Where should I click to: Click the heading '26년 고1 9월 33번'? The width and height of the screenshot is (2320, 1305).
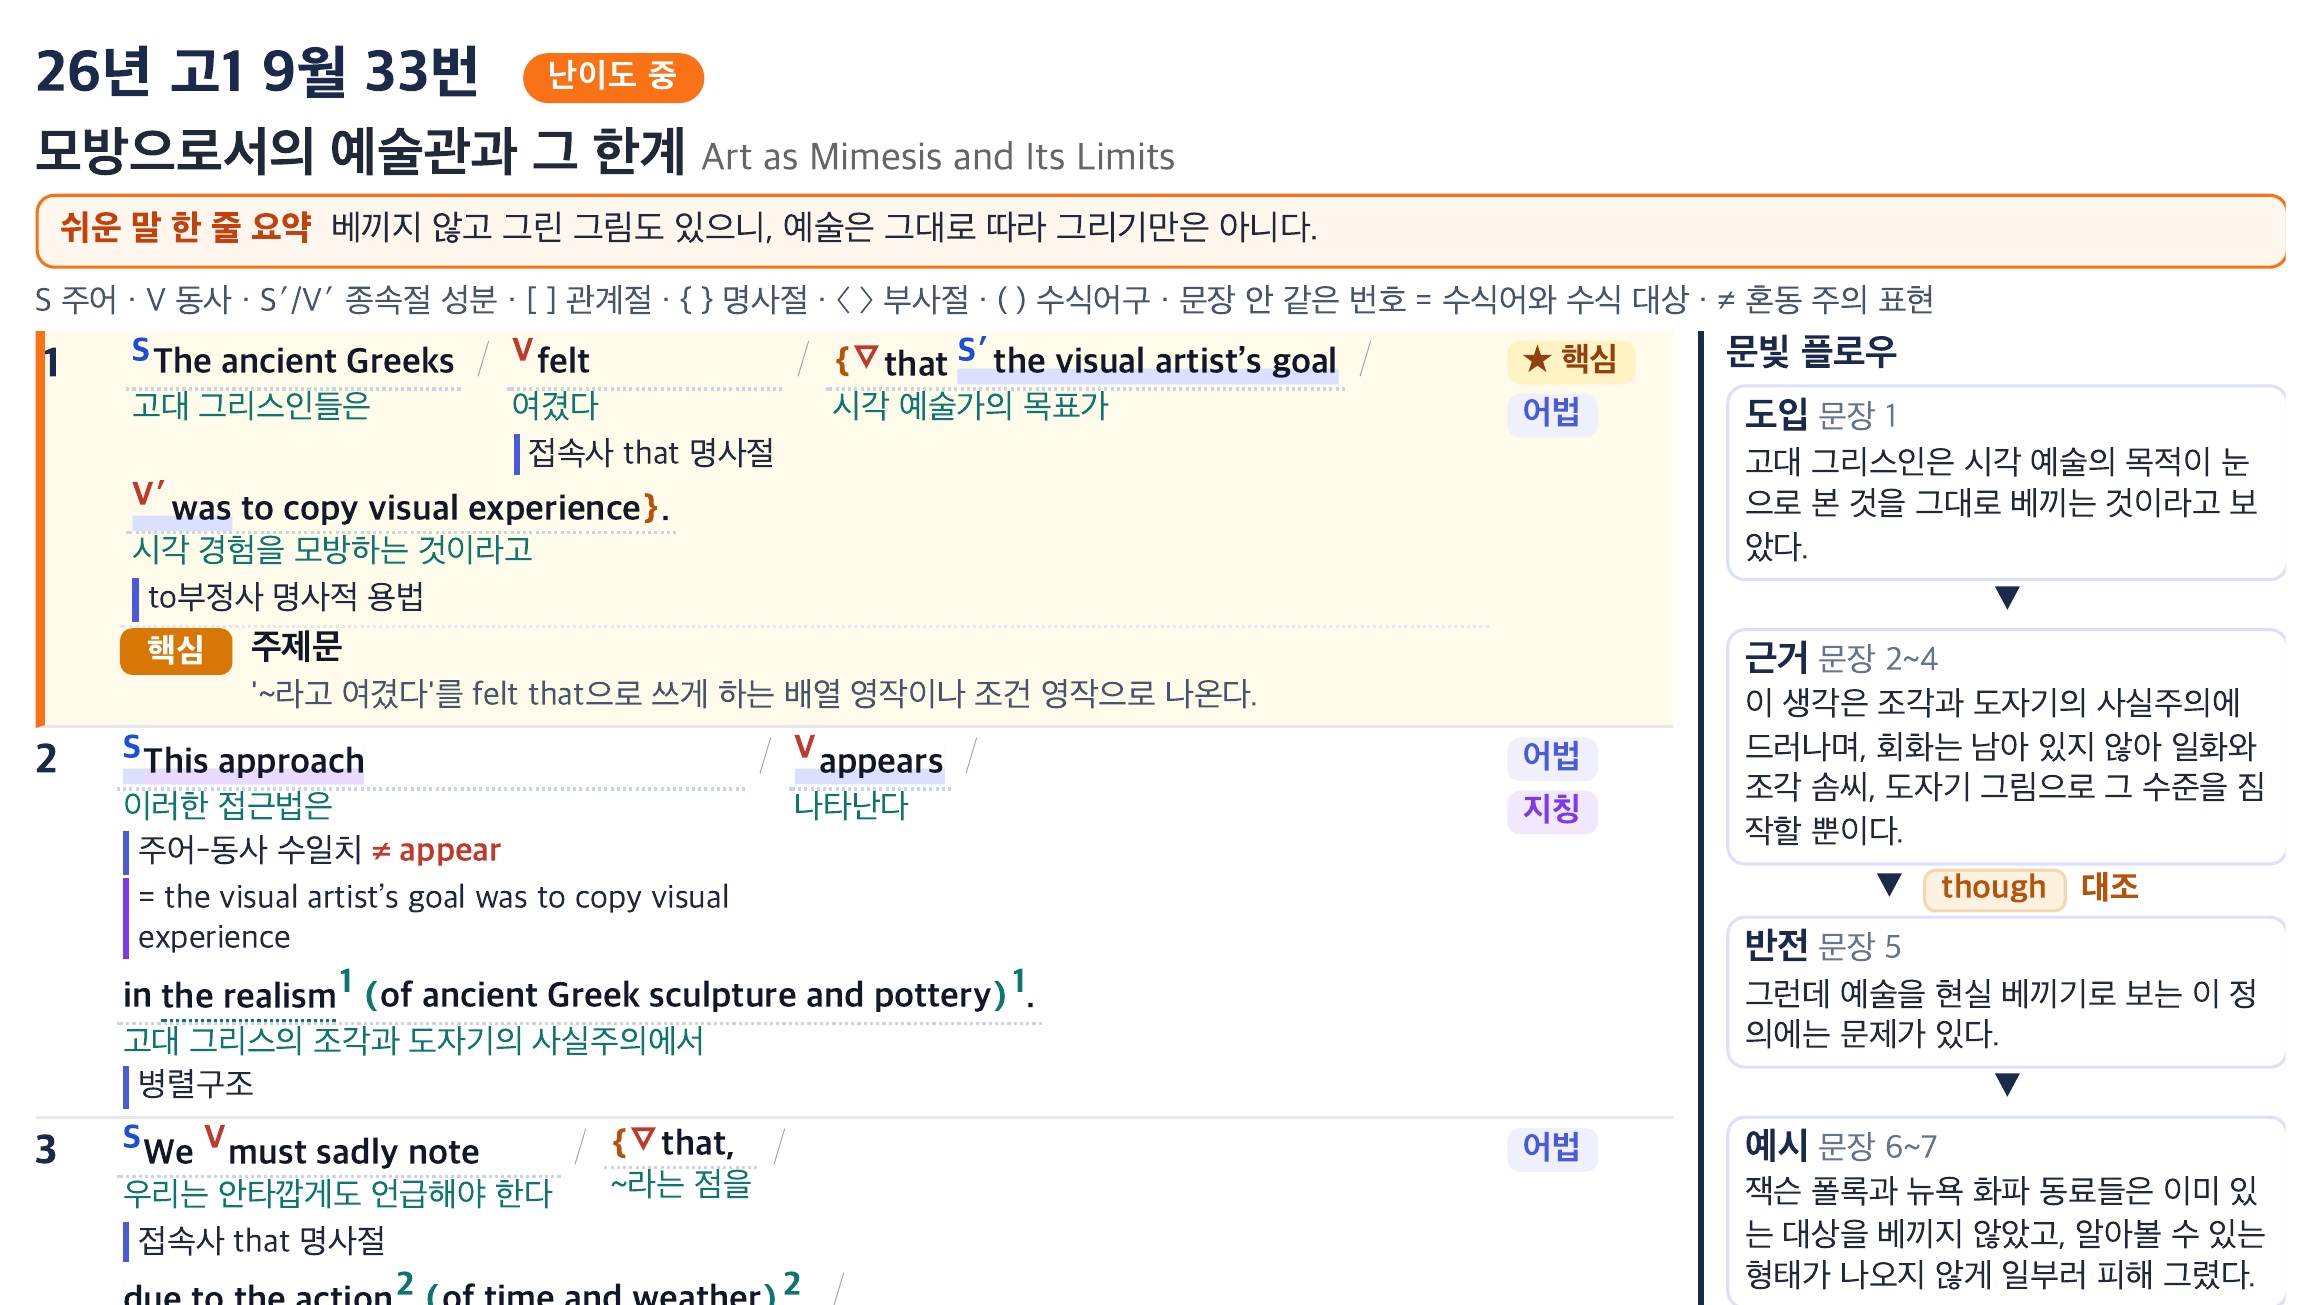click(x=258, y=72)
